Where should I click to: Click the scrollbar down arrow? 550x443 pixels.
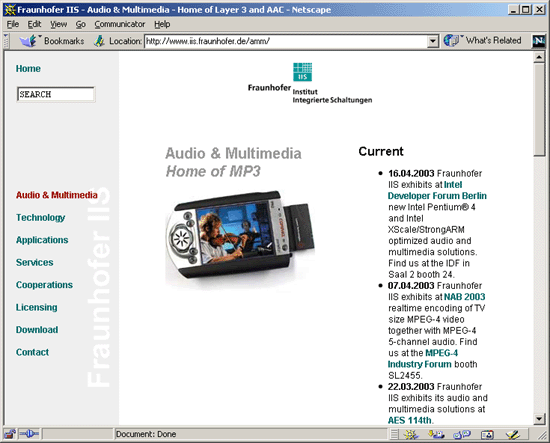(539, 418)
